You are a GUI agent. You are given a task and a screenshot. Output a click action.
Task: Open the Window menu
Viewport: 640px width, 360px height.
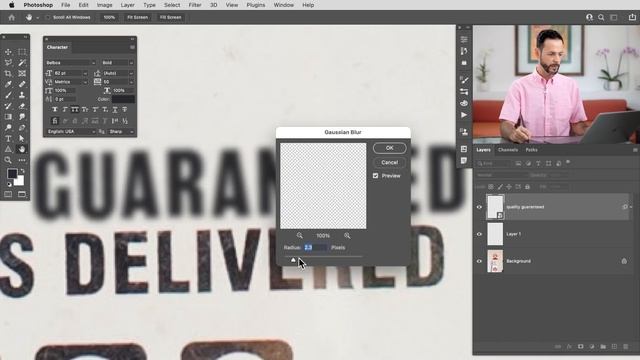point(283,5)
